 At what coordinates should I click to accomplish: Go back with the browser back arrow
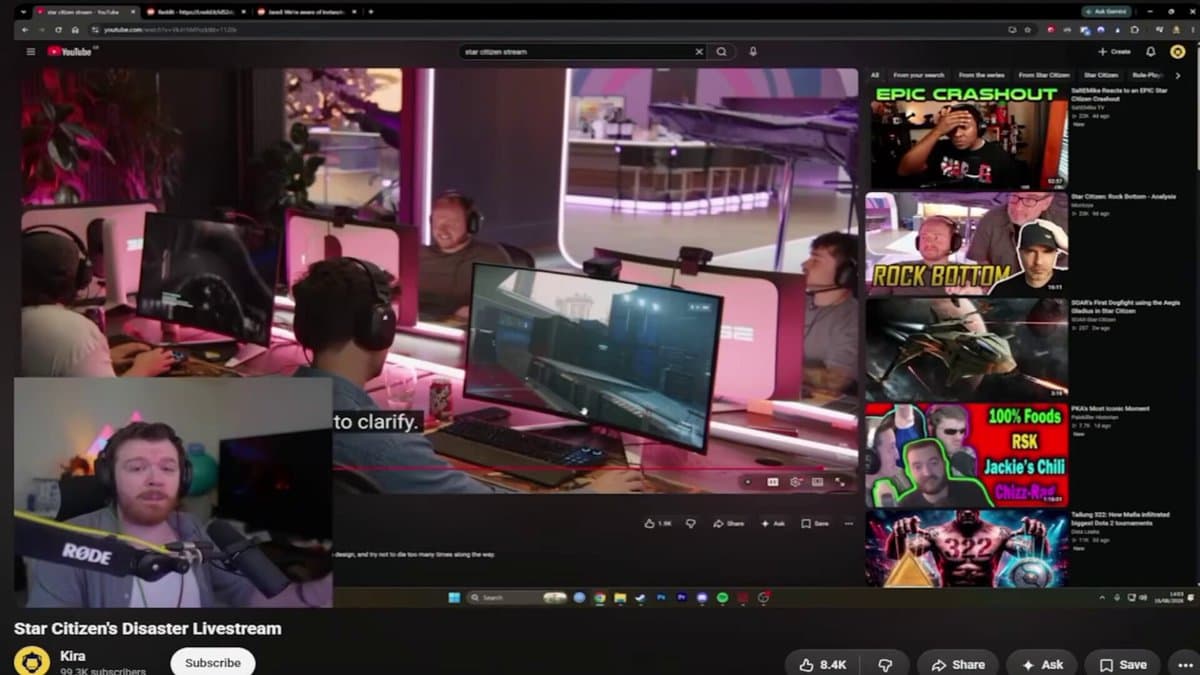click(x=27, y=30)
